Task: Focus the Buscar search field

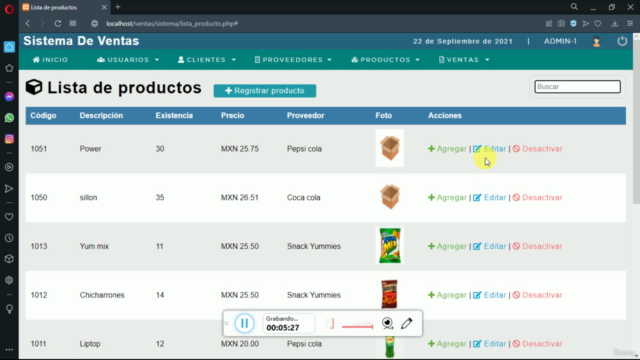Action: 578,87
